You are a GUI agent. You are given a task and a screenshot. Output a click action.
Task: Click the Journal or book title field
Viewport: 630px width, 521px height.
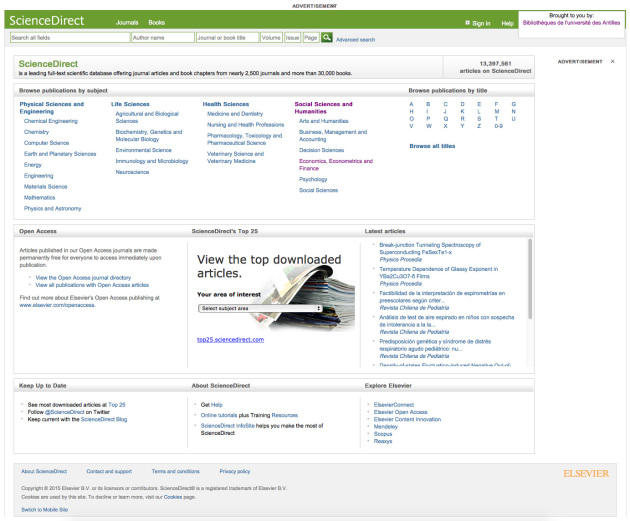click(x=225, y=38)
